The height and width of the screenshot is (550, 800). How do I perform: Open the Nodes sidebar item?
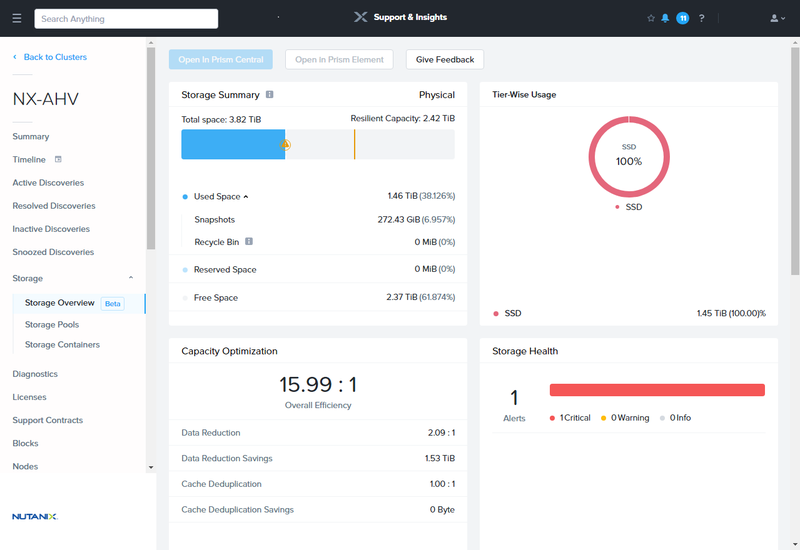point(25,466)
